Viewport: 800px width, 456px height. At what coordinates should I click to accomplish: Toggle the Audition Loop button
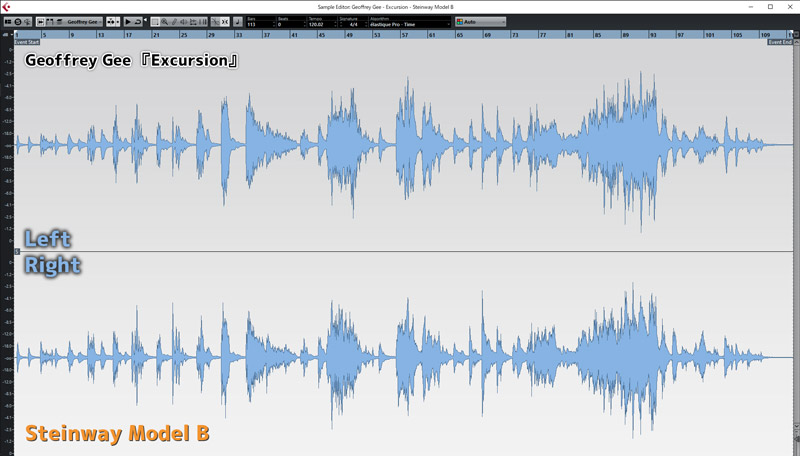[x=138, y=22]
